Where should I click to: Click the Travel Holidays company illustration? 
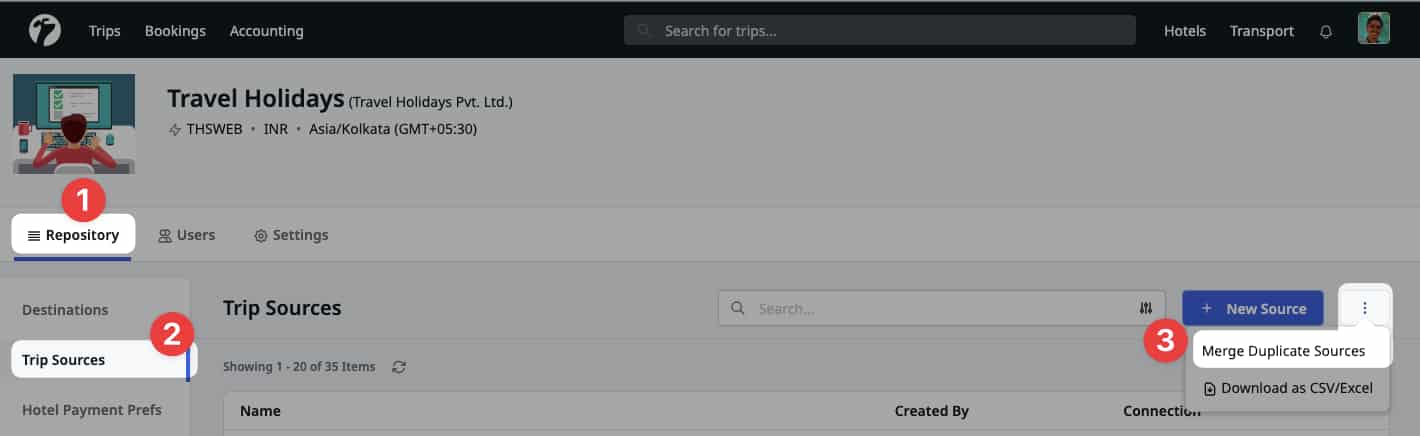[x=74, y=123]
